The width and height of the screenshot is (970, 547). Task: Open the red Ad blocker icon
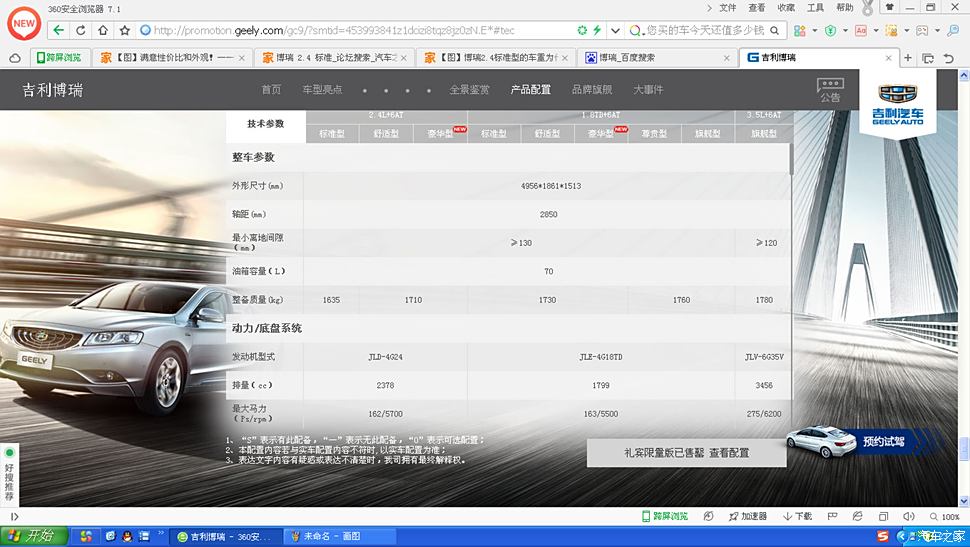tap(861, 30)
